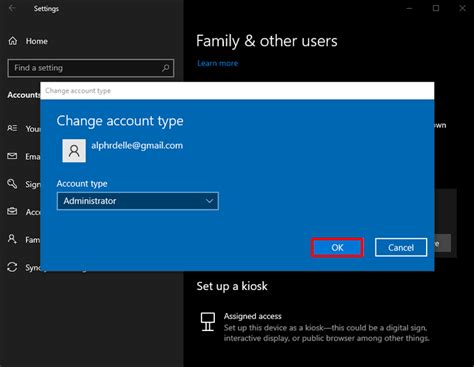Viewport: 474px width, 367px height.
Task: Click the search magnifier icon
Action: point(165,68)
